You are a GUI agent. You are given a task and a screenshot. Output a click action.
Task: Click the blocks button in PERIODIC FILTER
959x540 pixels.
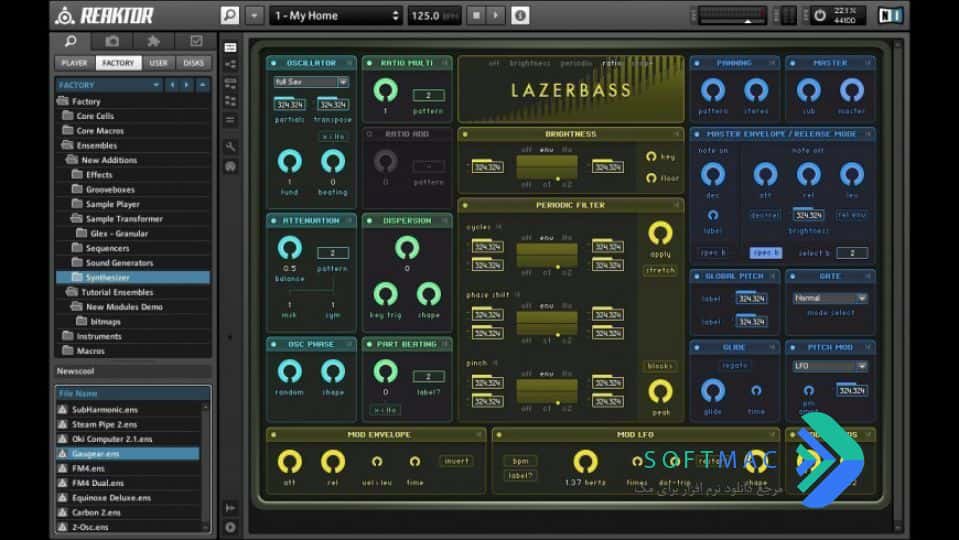pyautogui.click(x=660, y=366)
